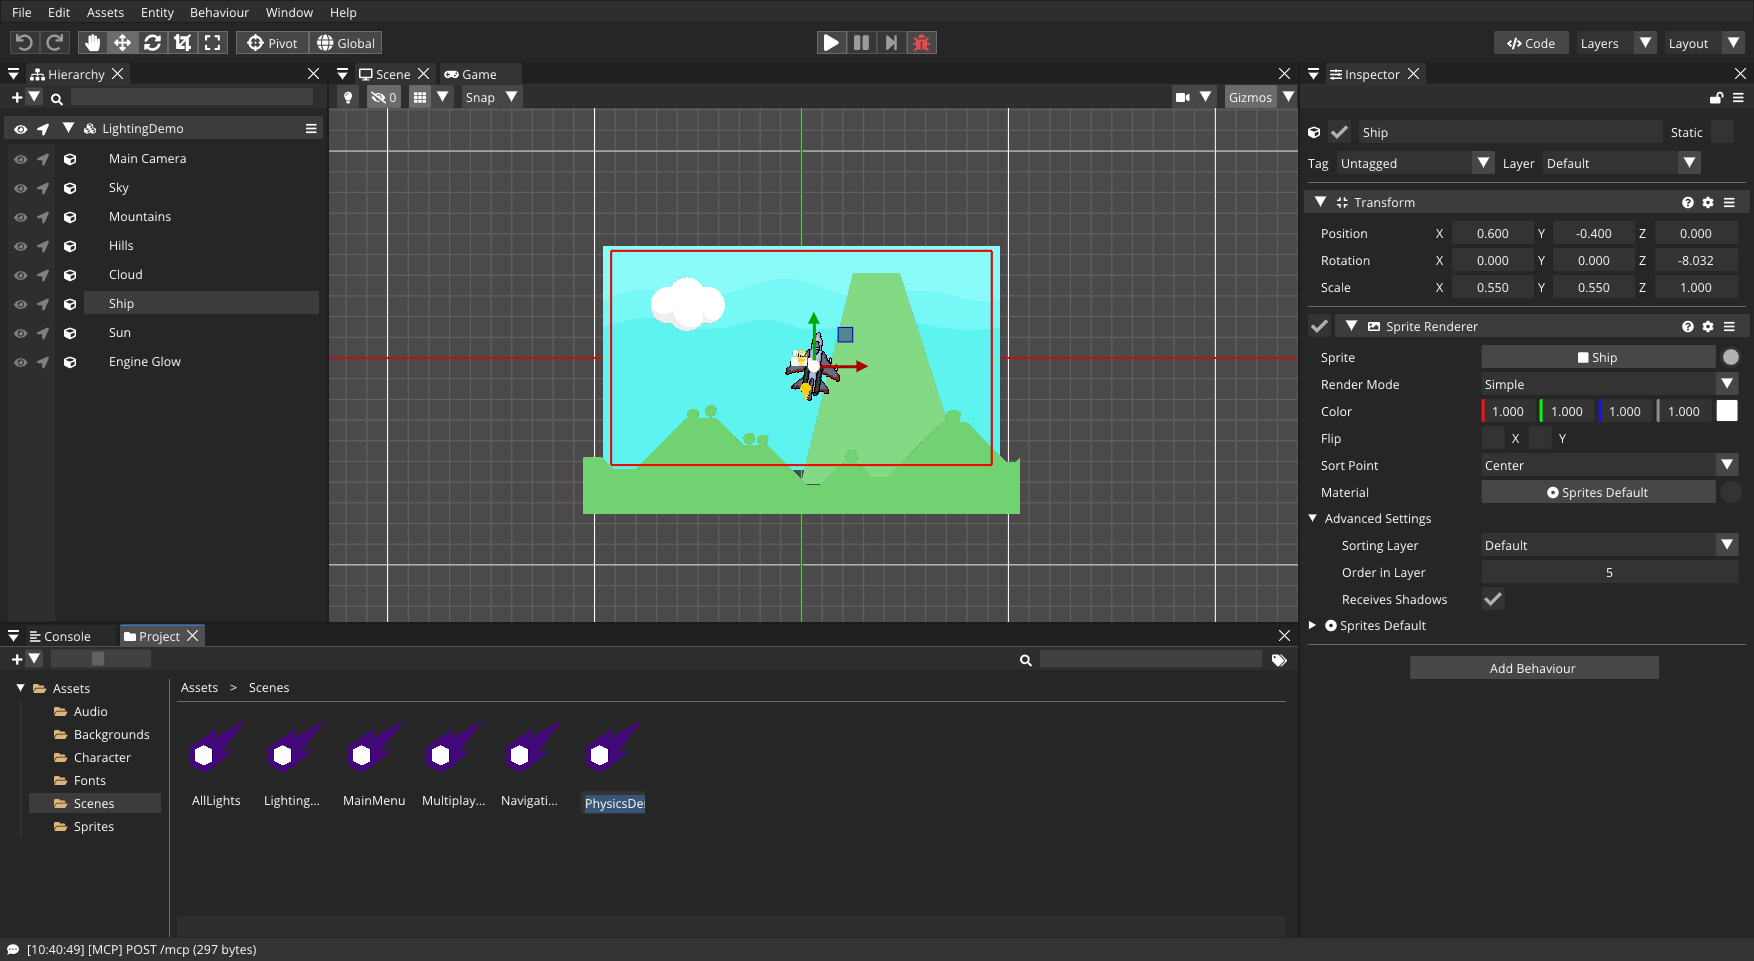Click the Project label tag icon
1754x961 pixels.
[x=1279, y=660]
